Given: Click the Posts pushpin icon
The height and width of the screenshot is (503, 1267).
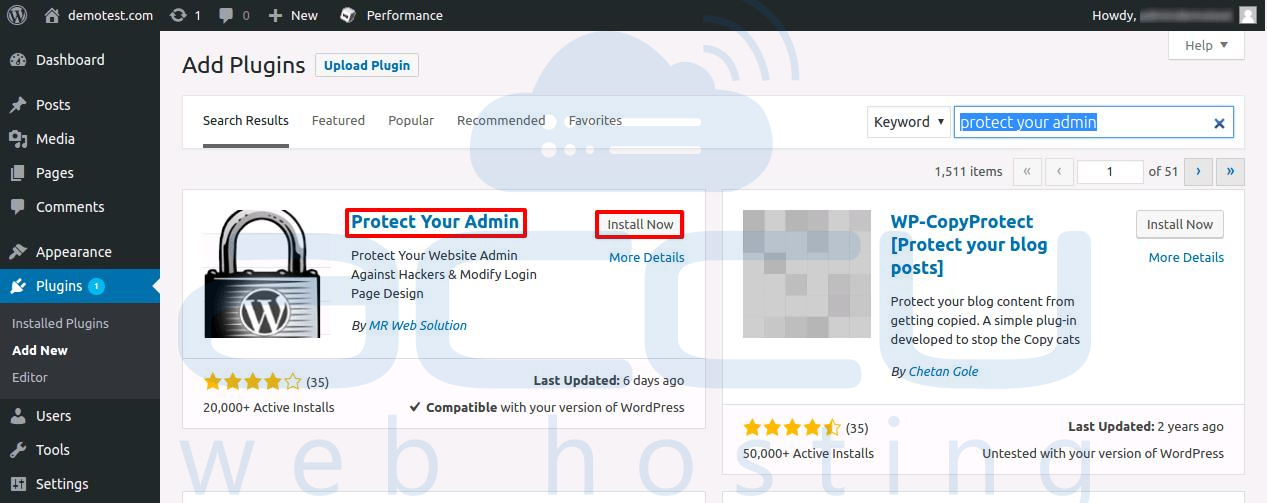Looking at the screenshot, I should click(18, 105).
